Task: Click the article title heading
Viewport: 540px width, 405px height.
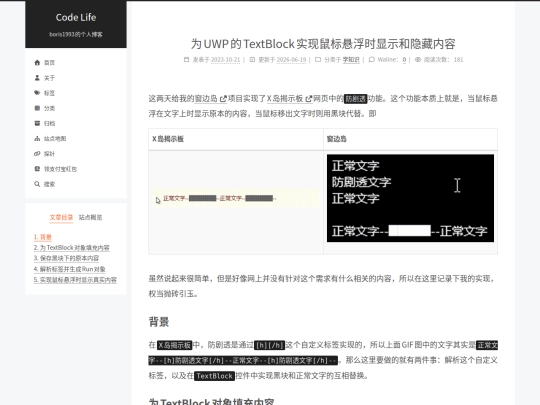Action: [x=323, y=44]
